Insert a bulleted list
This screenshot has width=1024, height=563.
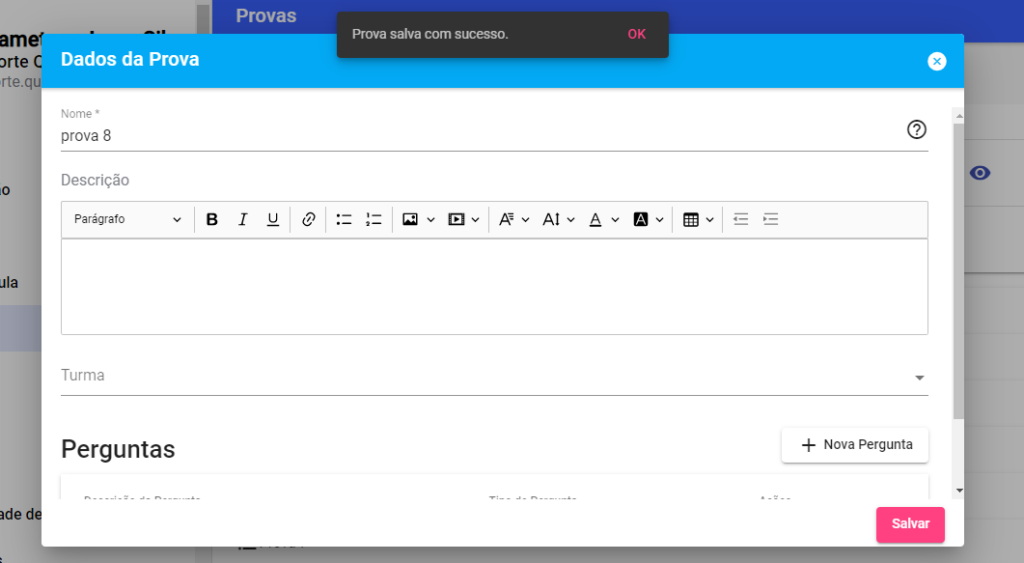tap(344, 219)
